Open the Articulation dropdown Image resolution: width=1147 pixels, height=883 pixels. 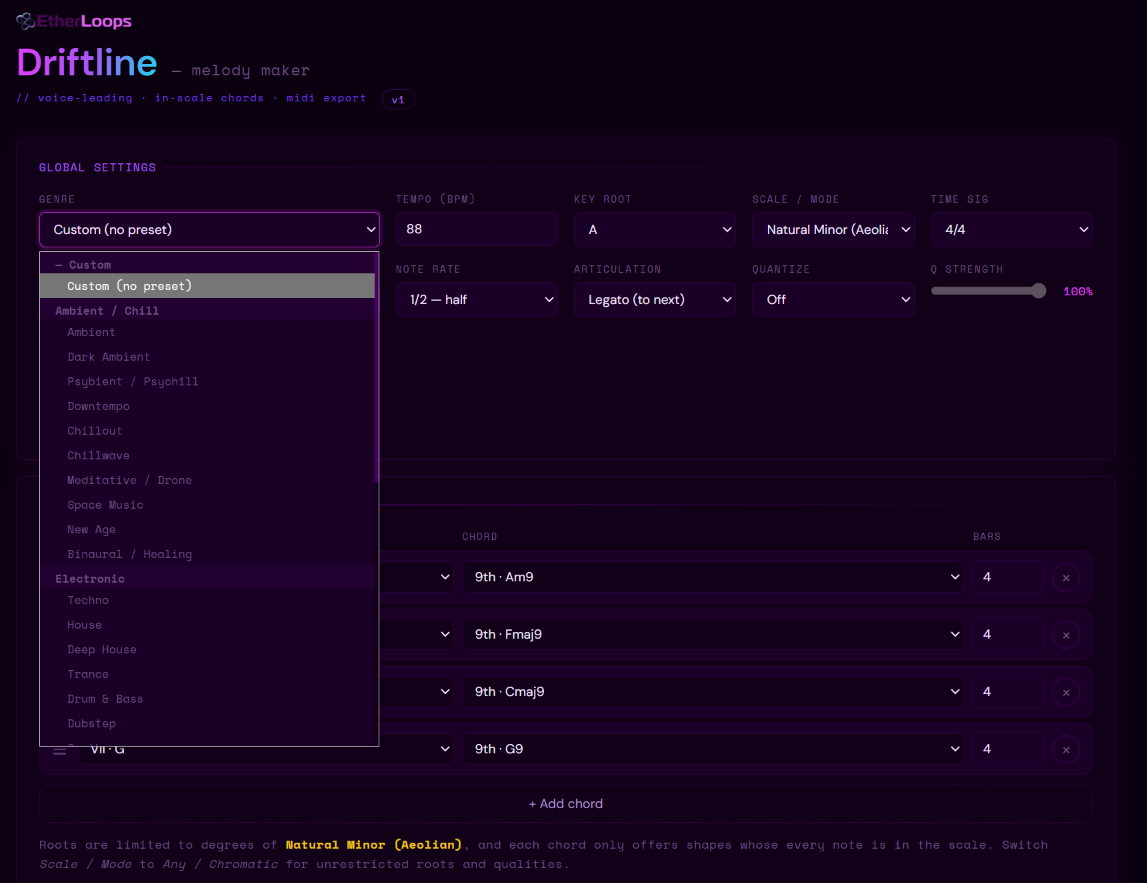coord(655,300)
